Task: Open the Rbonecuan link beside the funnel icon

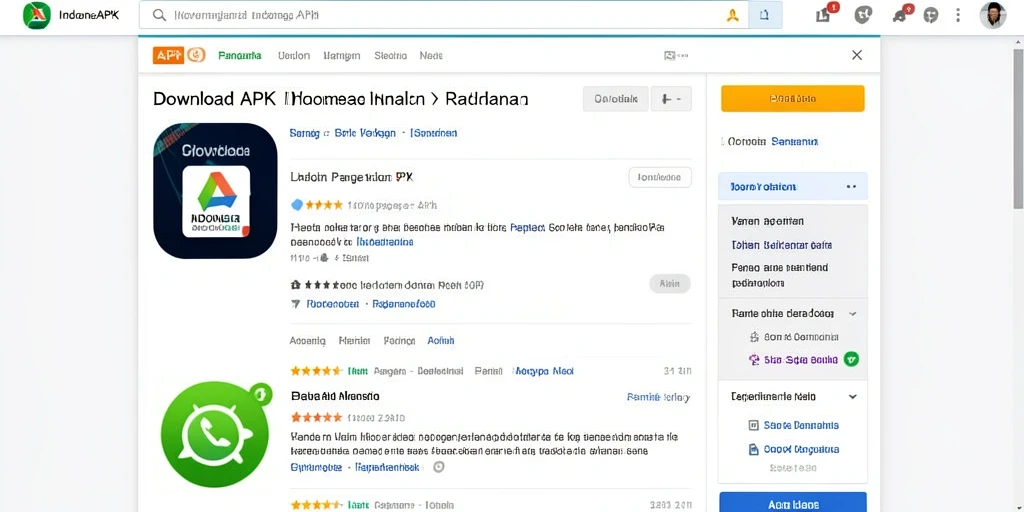Action: (333, 304)
